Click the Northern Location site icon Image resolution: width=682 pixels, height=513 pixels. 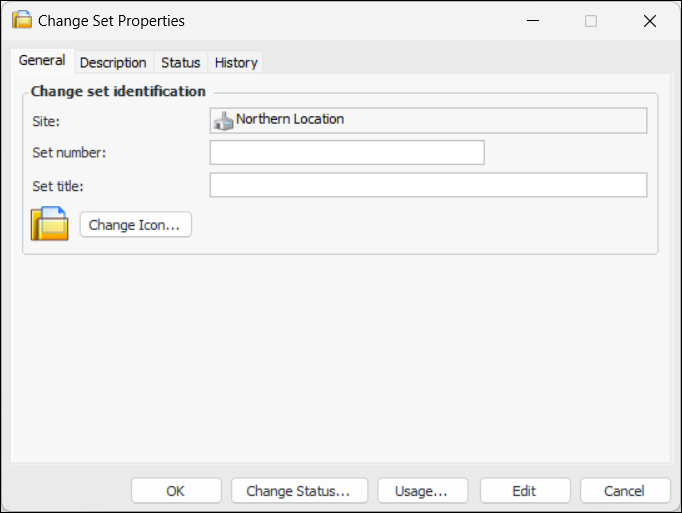pyautogui.click(x=223, y=121)
